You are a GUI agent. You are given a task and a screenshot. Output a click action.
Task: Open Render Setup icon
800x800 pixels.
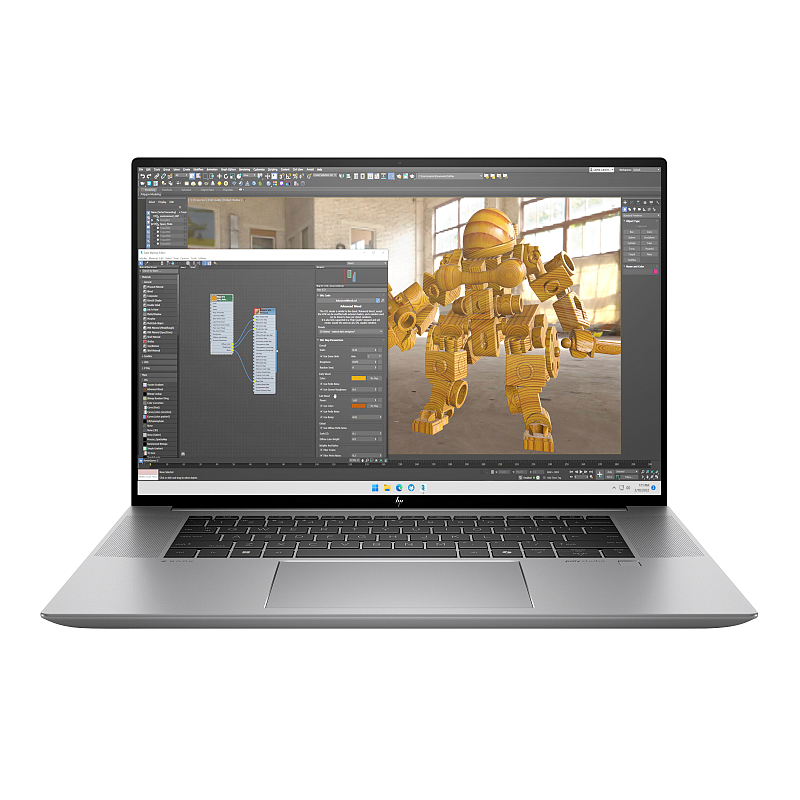pyautogui.click(x=399, y=177)
